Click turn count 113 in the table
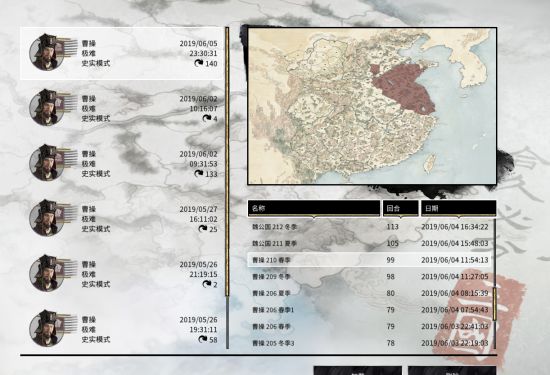Screen dimensions: 550x375 coord(393,227)
